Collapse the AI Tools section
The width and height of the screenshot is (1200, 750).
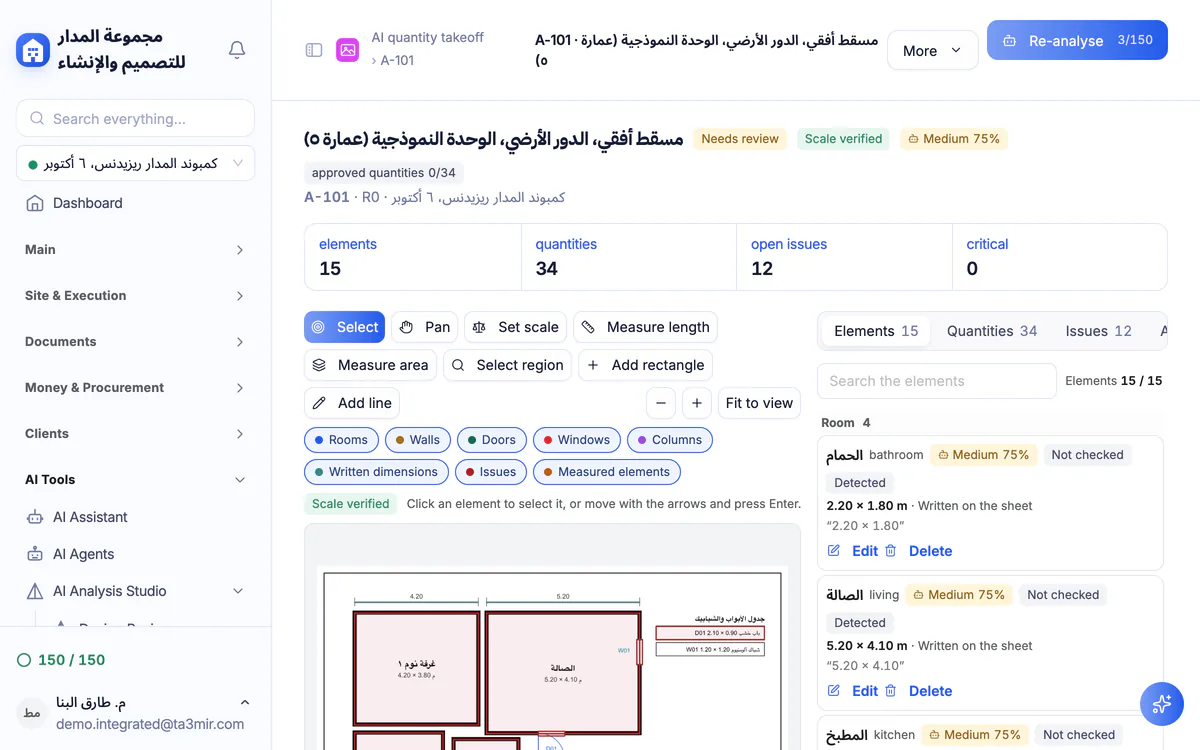[x=135, y=480]
